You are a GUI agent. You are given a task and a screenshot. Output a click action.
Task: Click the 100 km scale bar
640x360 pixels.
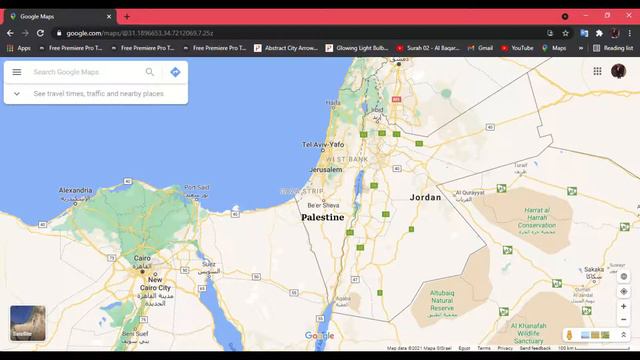point(594,348)
